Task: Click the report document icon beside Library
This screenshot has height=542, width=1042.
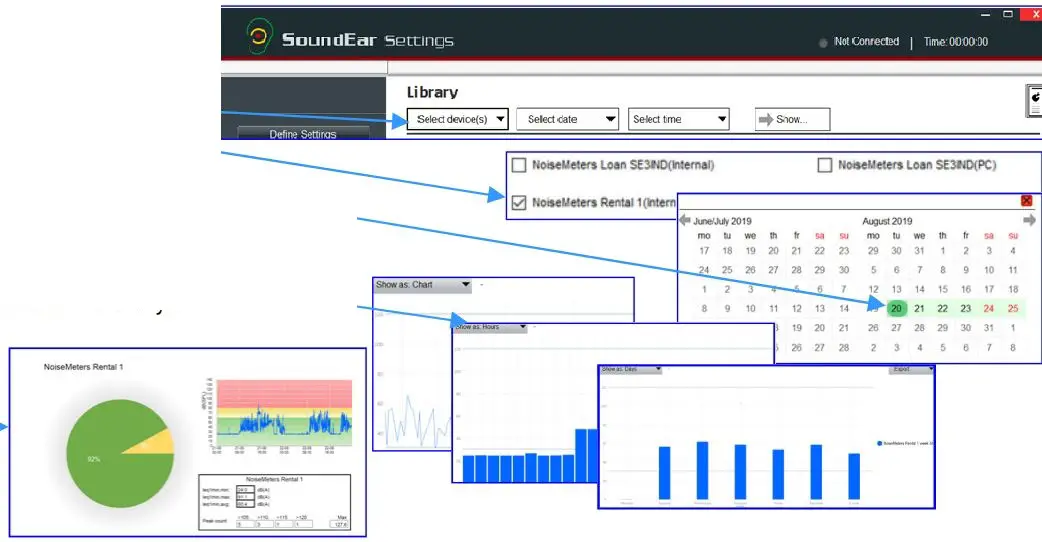Action: coord(1034,101)
